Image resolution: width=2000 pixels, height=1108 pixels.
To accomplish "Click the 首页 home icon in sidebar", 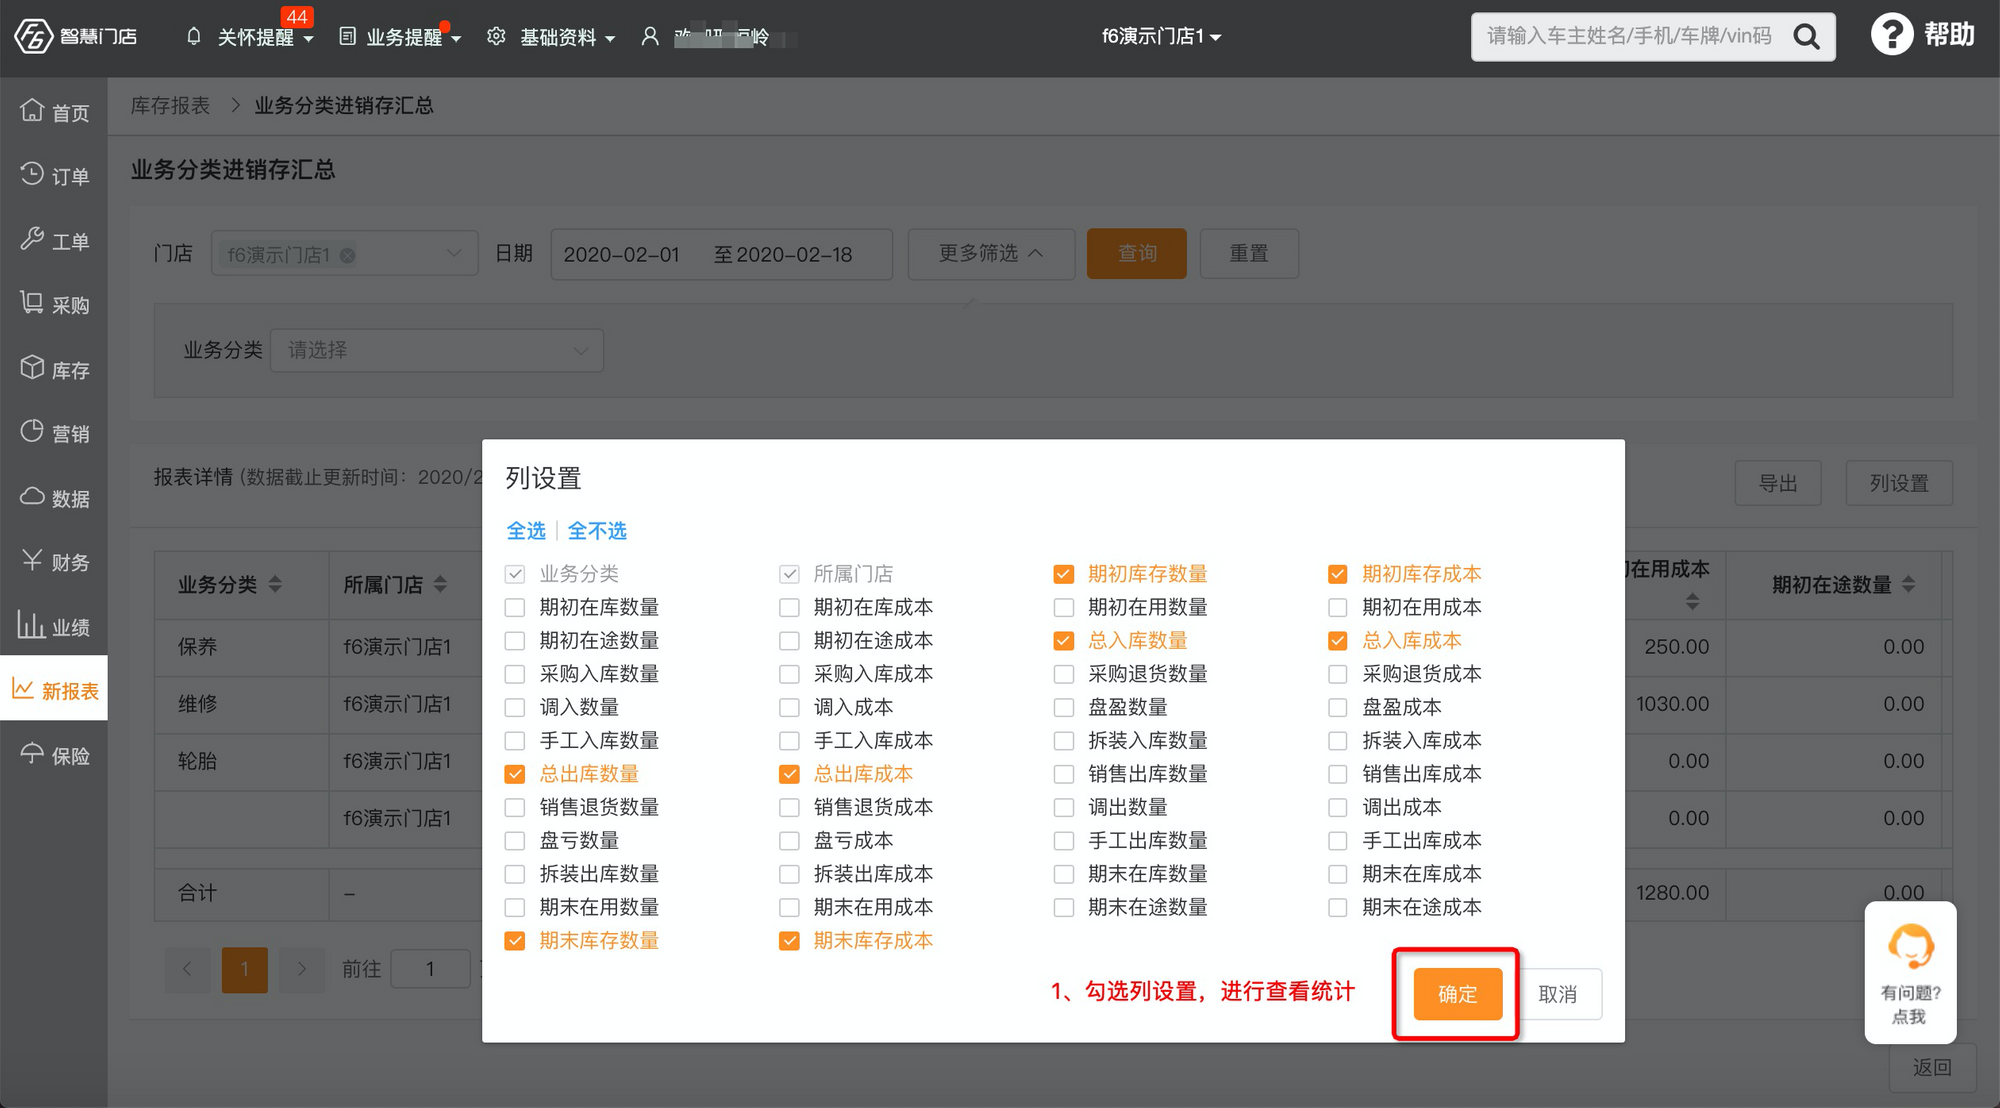I will pos(32,110).
